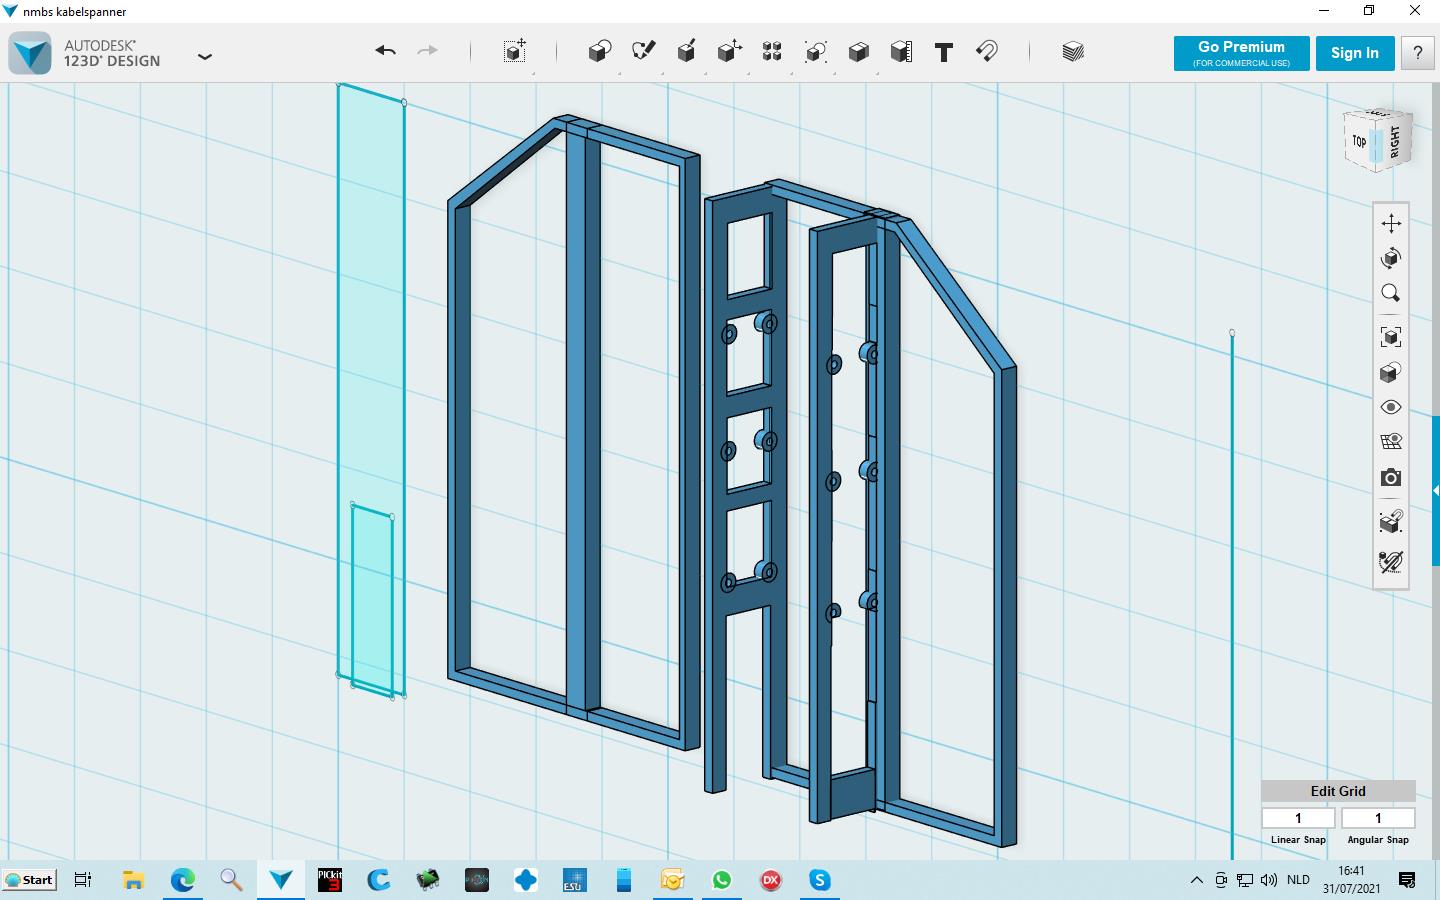Click the Sign In button
Screen dimensions: 1440x900
pyautogui.click(x=1355, y=53)
